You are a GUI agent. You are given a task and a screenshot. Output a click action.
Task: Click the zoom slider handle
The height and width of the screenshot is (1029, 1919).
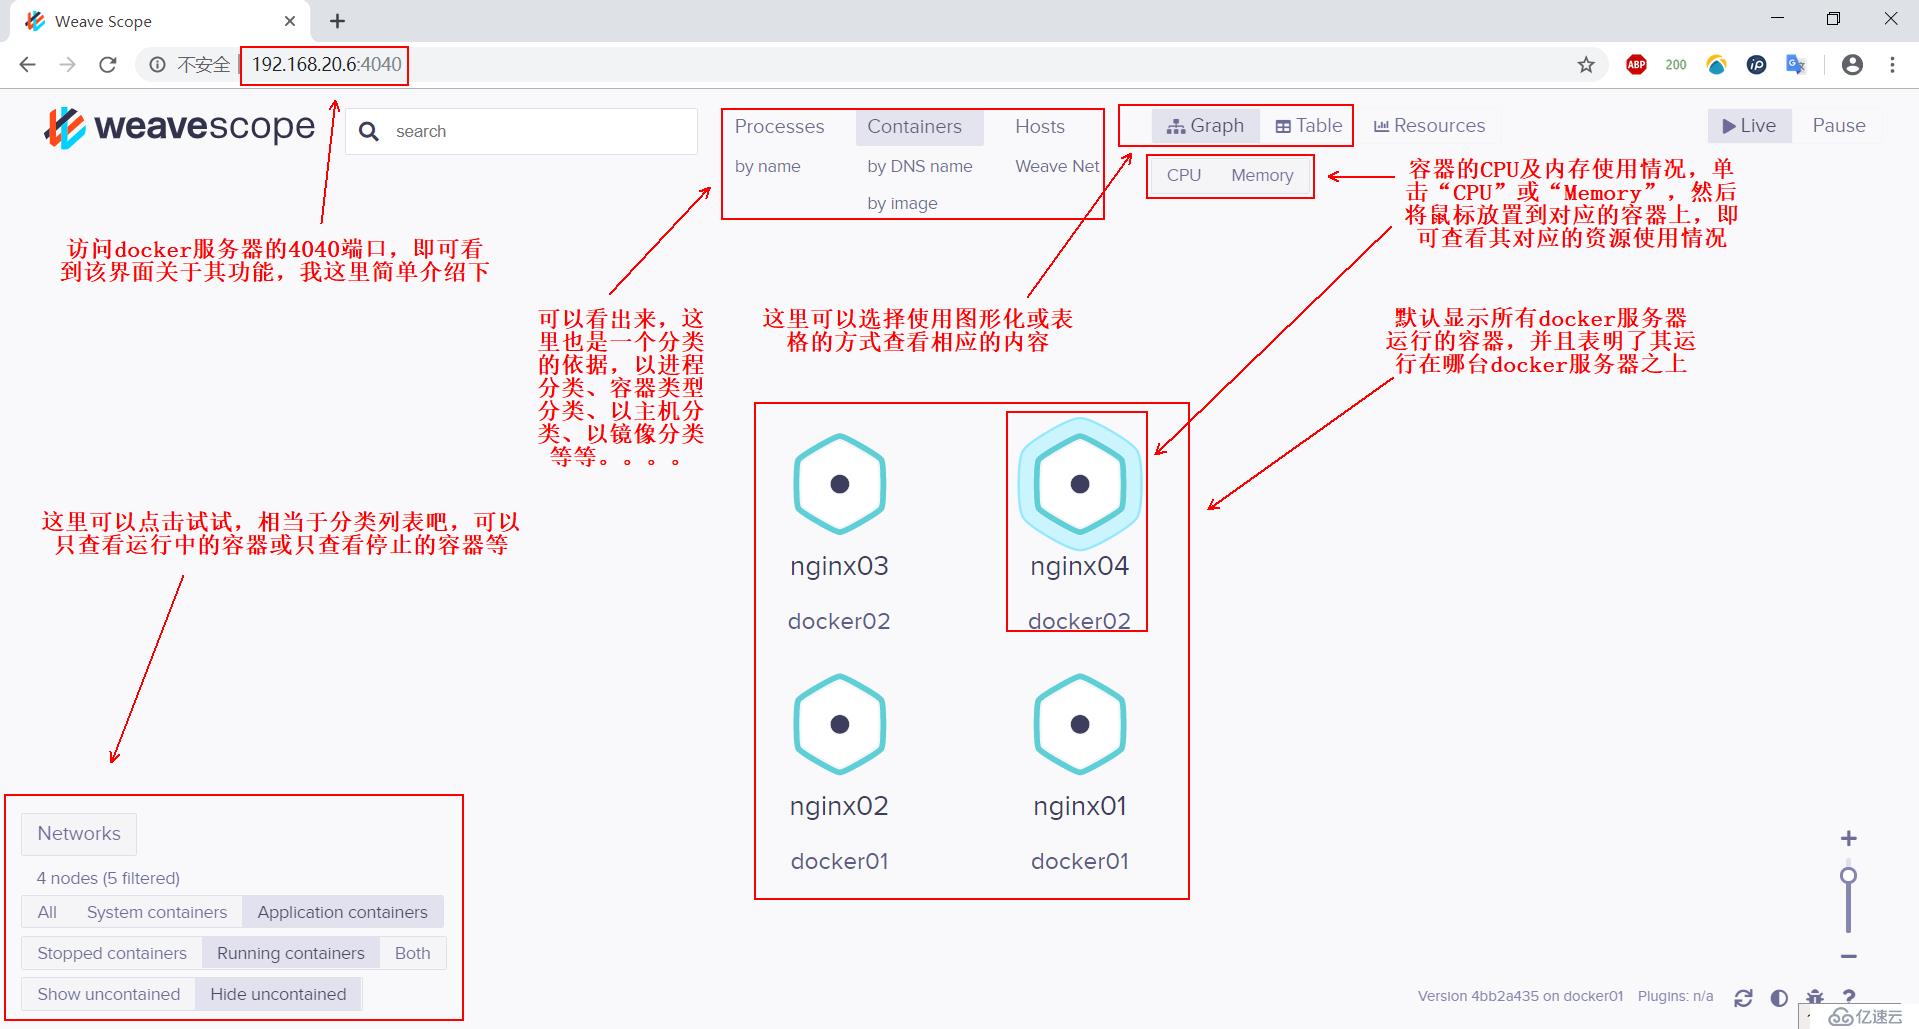coord(1848,876)
